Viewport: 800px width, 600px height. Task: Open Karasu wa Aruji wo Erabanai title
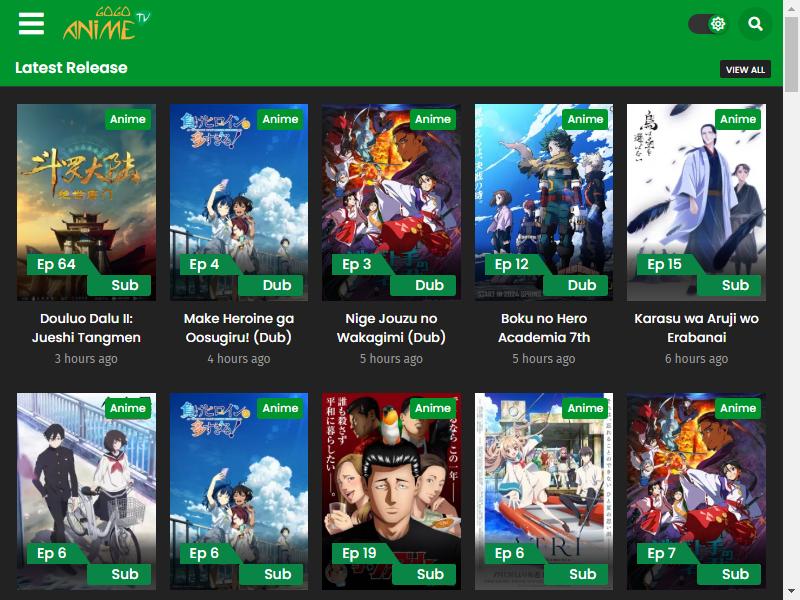coord(696,328)
